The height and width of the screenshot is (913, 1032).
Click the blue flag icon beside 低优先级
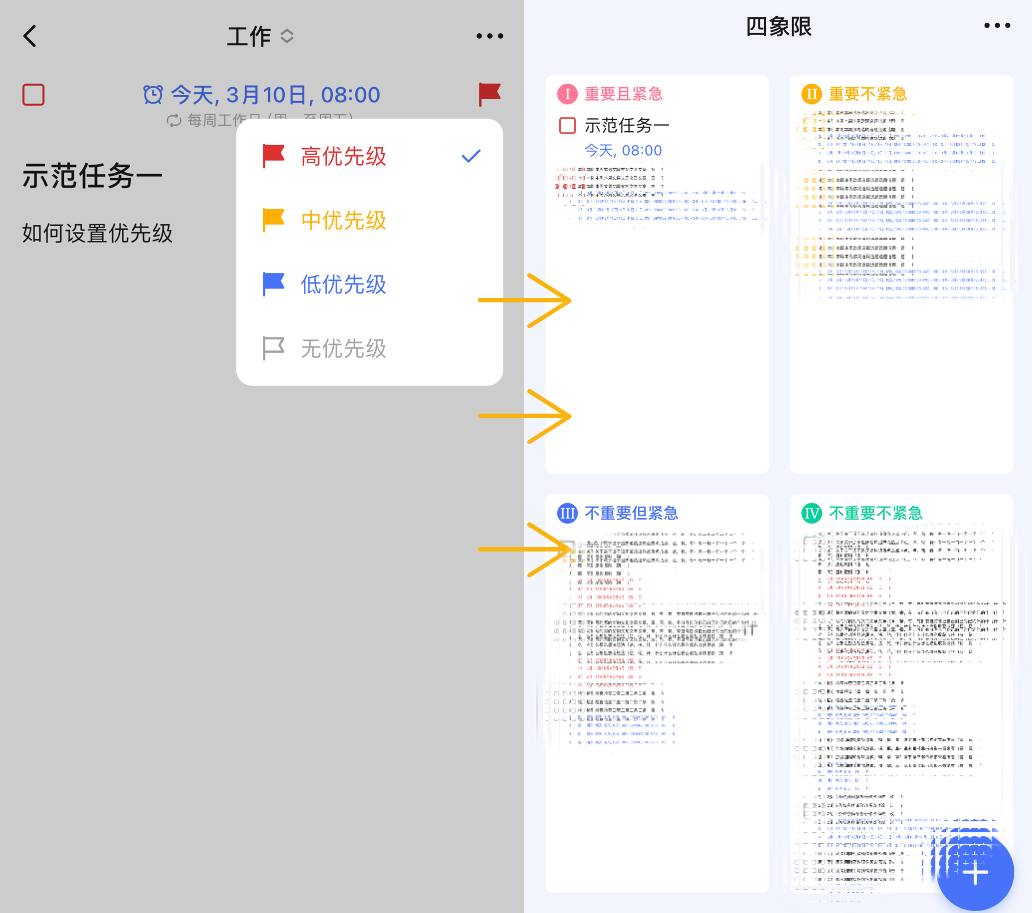coord(273,284)
